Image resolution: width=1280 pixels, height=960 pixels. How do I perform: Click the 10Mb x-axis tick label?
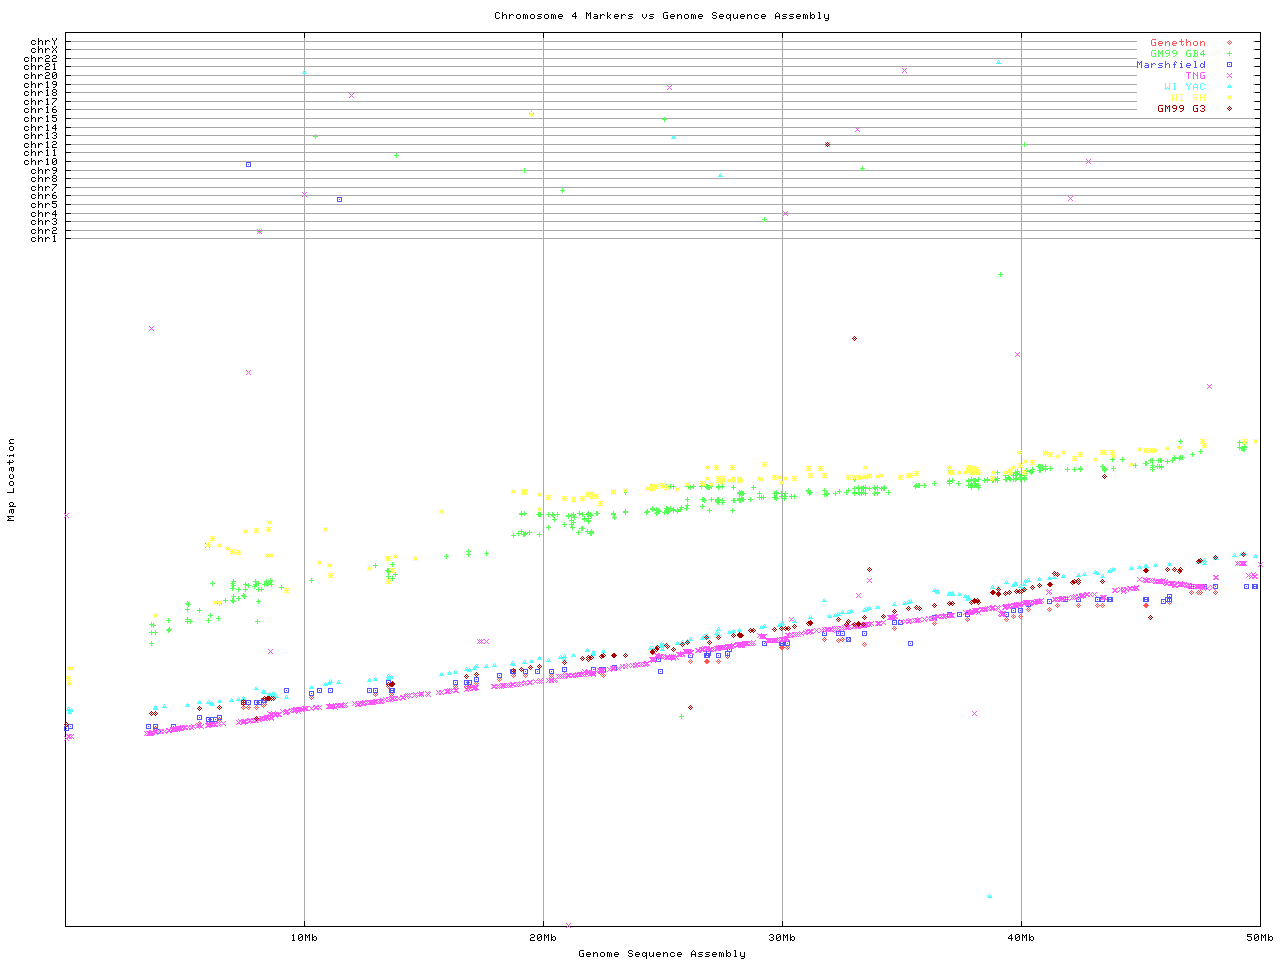(304, 938)
